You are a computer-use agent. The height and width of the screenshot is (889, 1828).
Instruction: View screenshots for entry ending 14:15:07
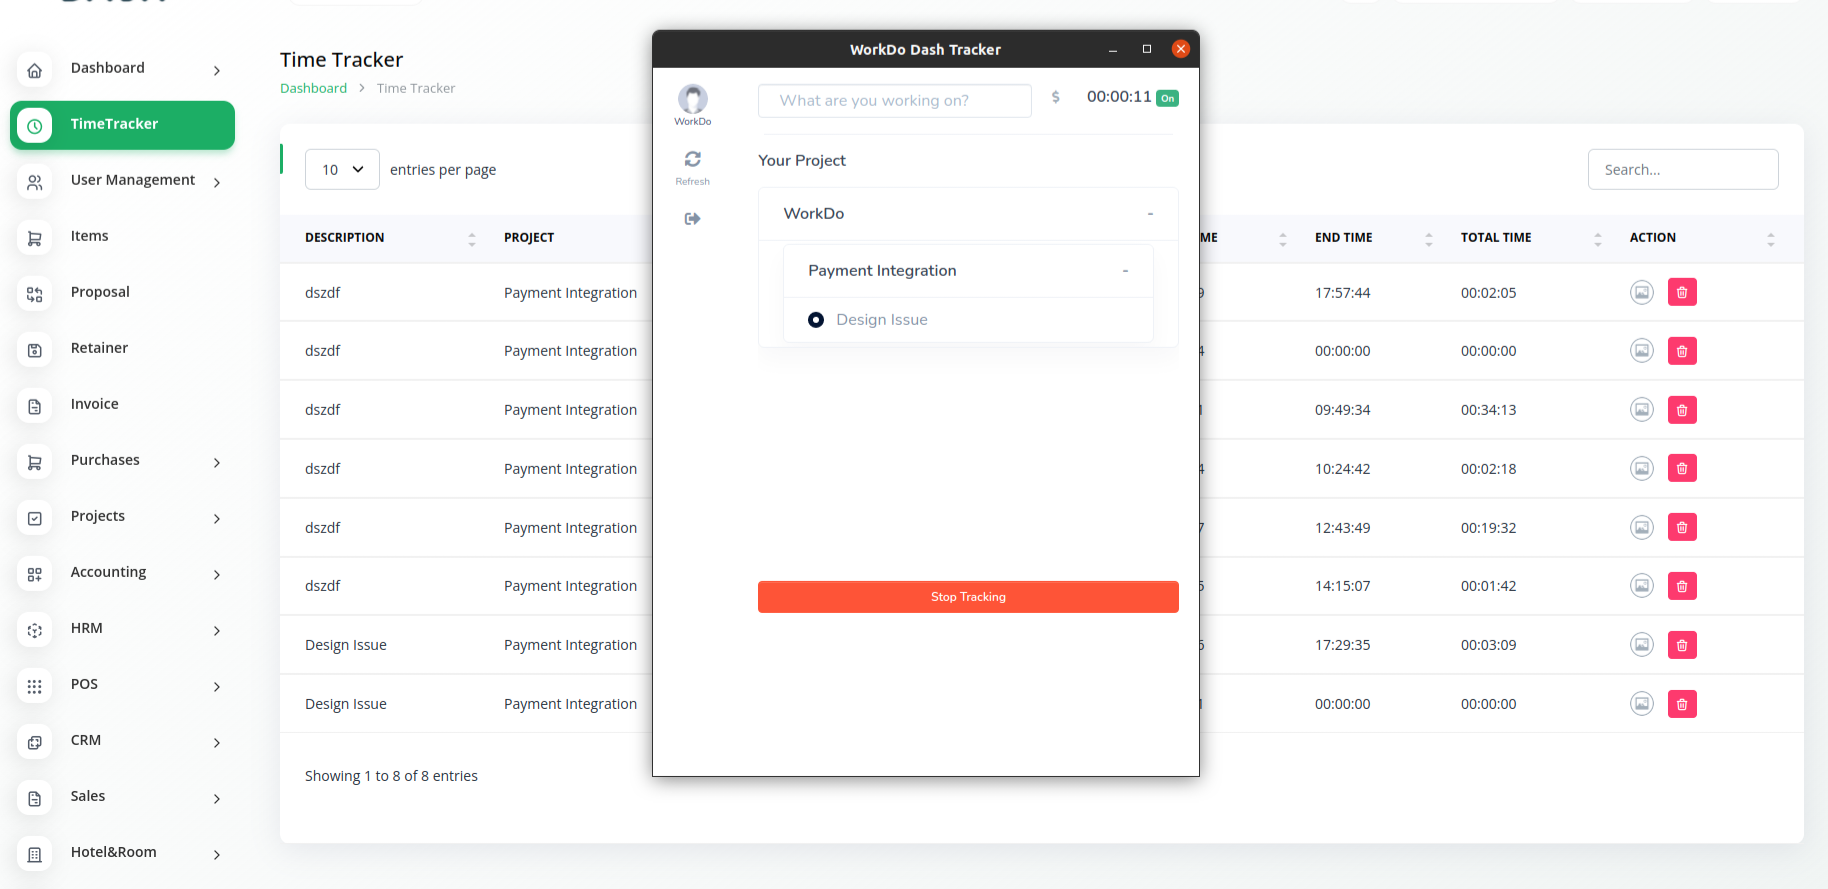[x=1642, y=585]
